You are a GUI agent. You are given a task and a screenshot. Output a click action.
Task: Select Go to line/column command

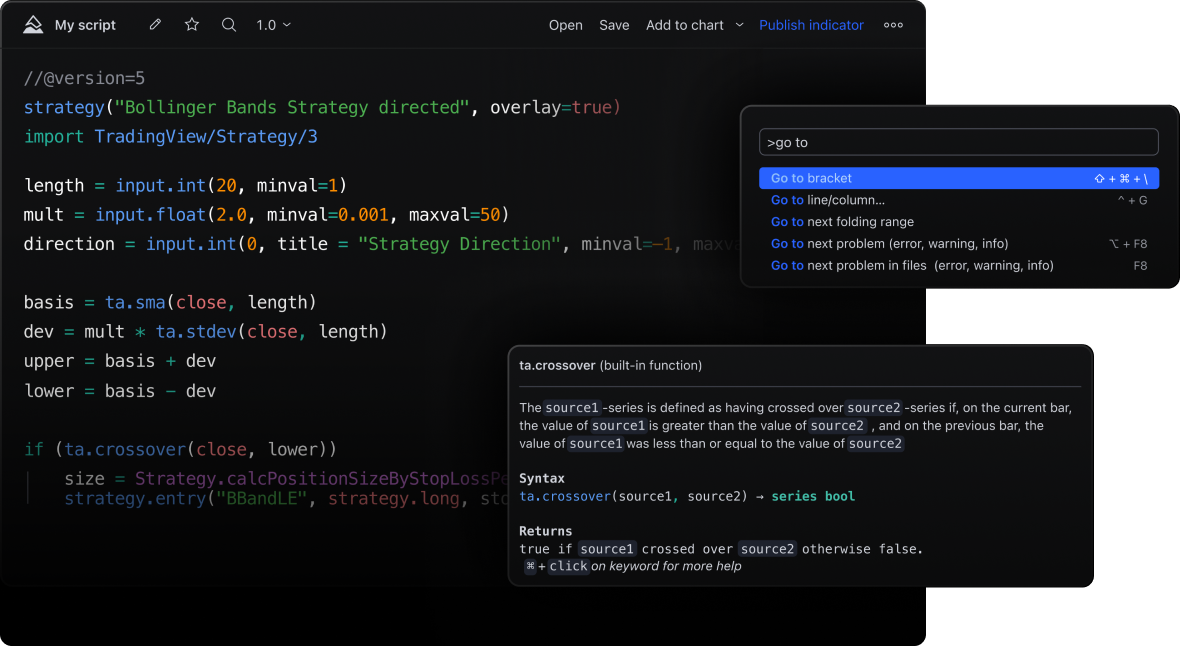tap(958, 200)
